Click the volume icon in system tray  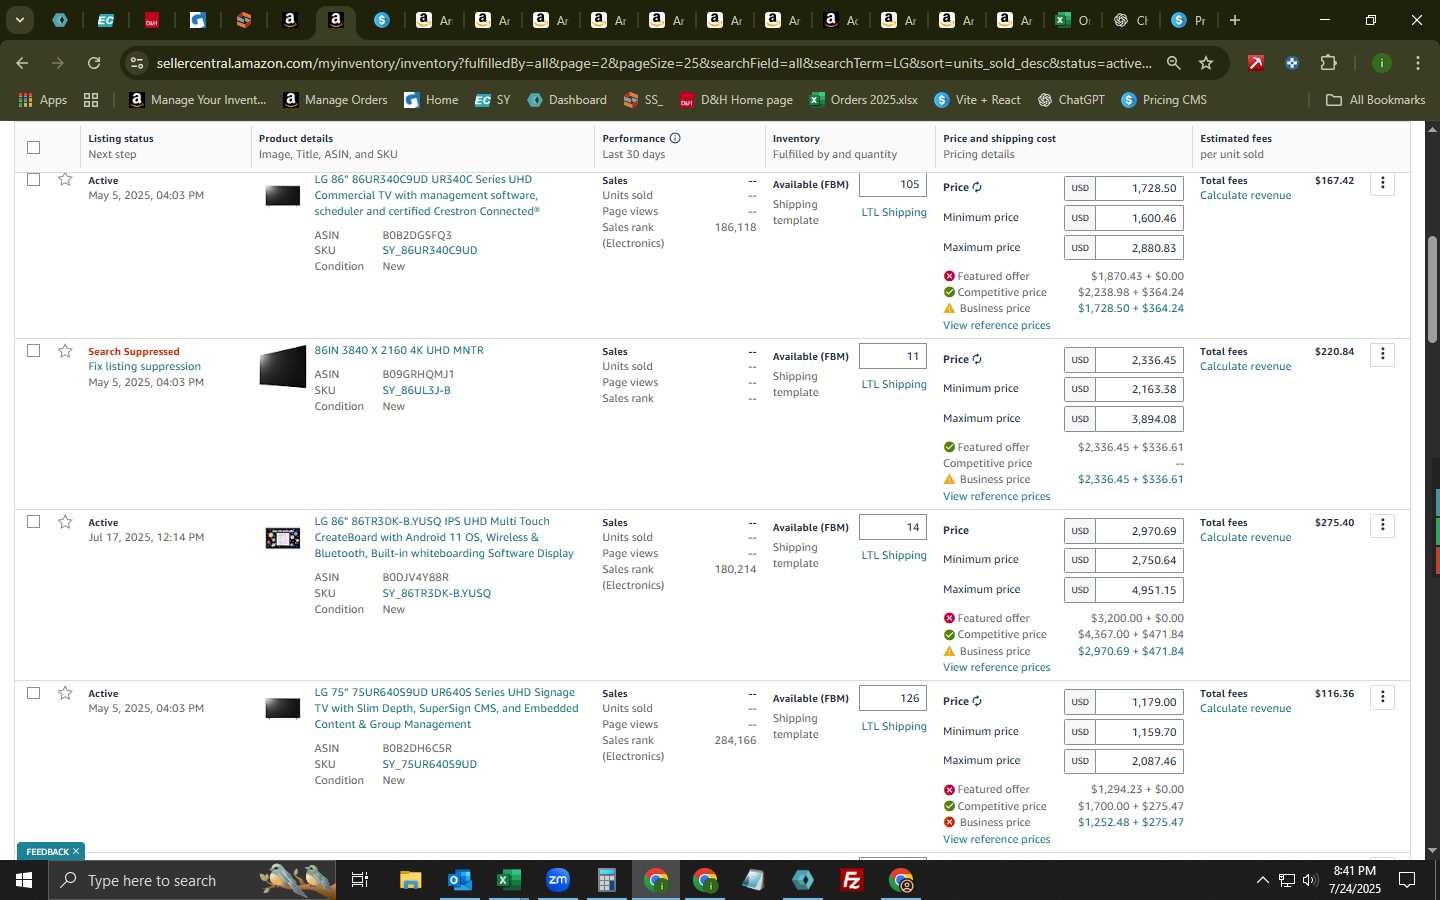point(1310,880)
